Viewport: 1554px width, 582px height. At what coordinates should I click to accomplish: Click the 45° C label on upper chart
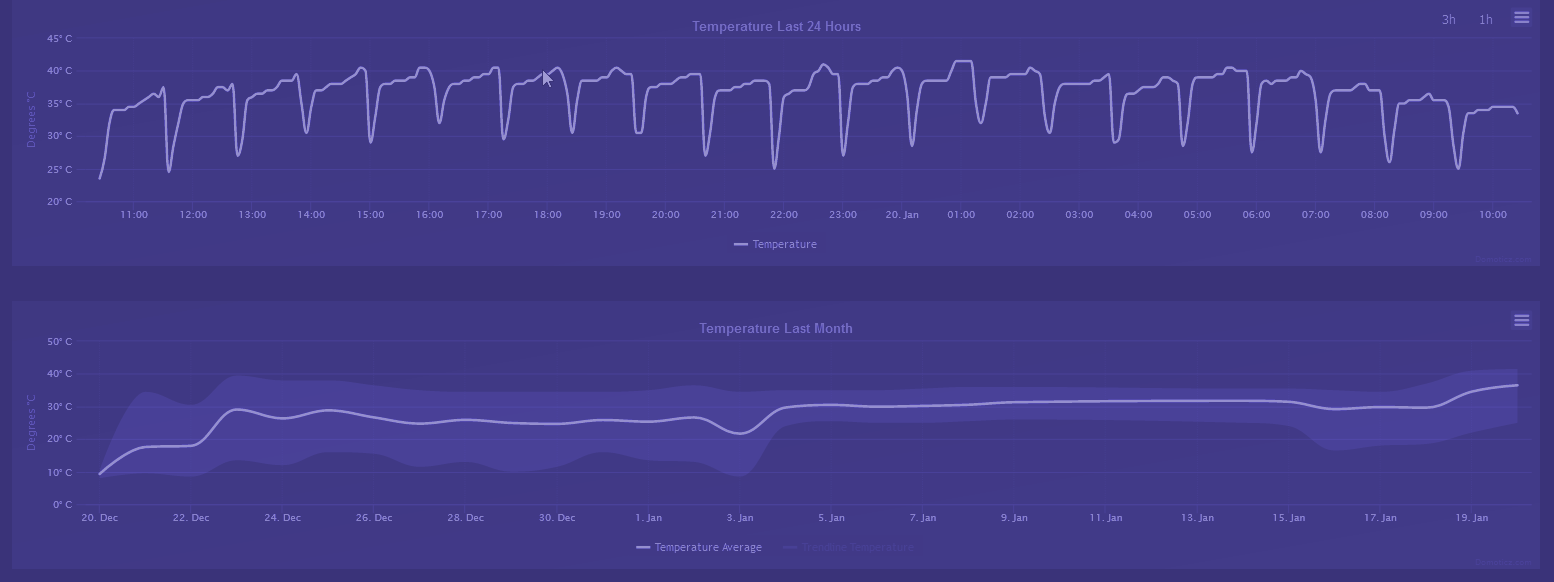coord(59,39)
